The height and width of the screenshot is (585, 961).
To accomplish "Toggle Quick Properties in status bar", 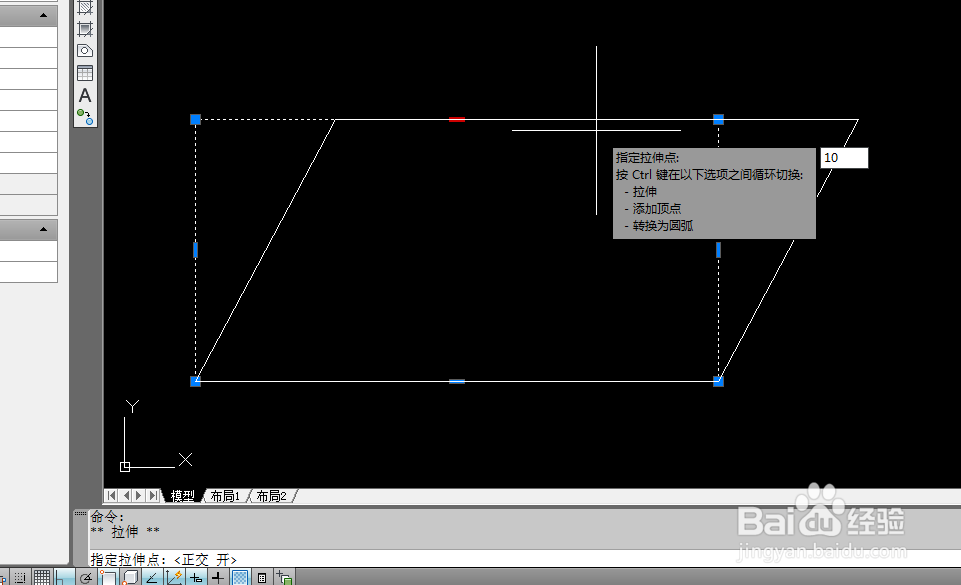I will [x=262, y=577].
